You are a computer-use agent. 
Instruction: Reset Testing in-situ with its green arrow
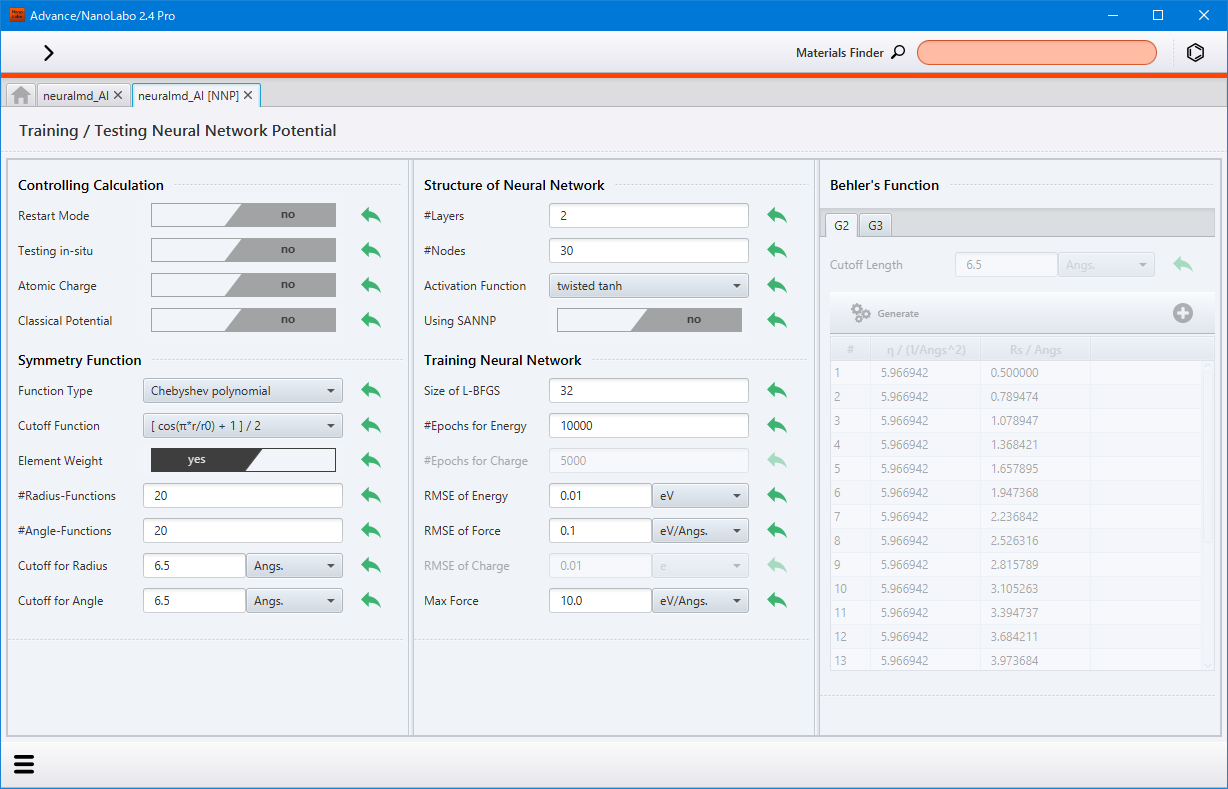coord(371,251)
